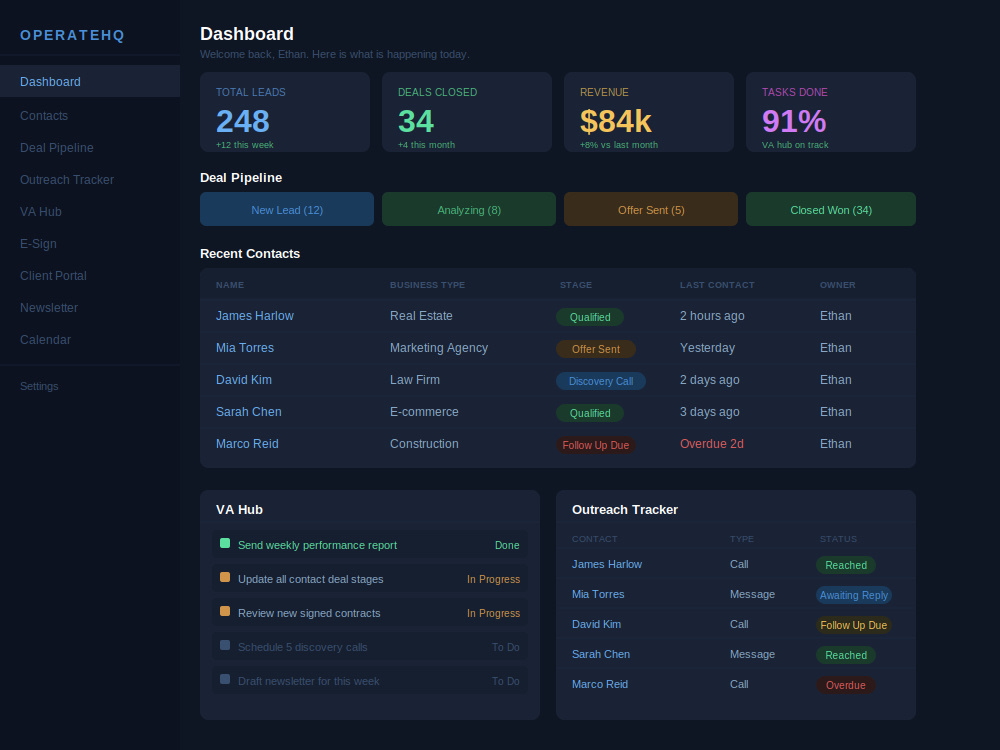1000x750 pixels.
Task: Open David Kim in Recent Contacts
Action: (244, 379)
